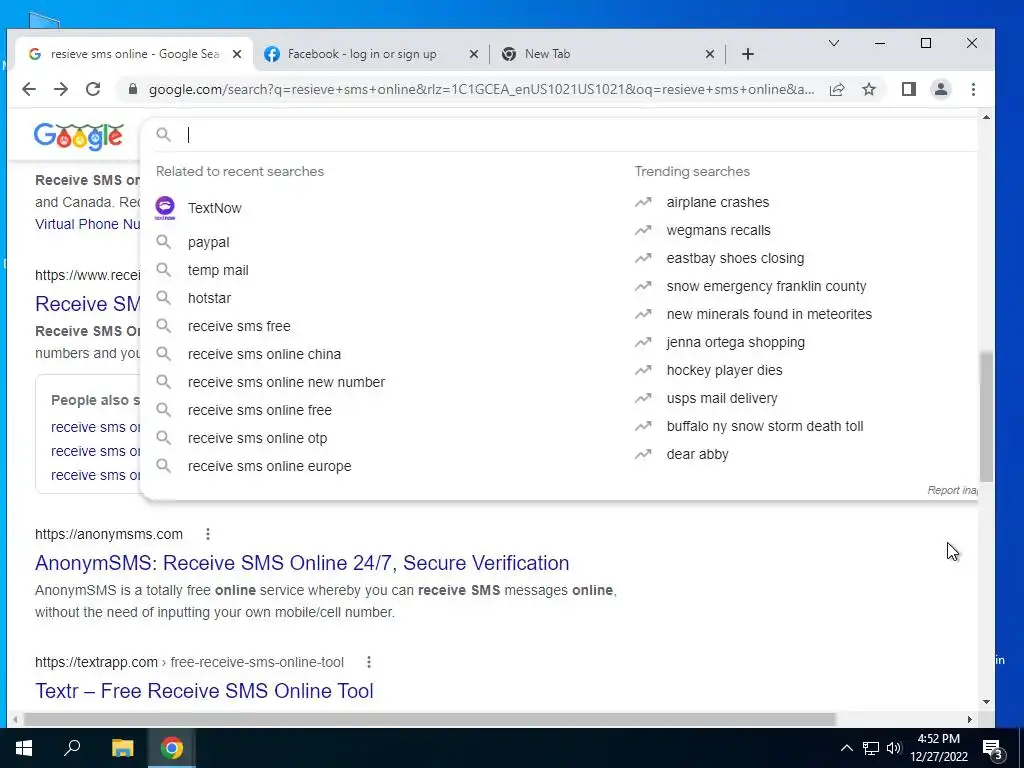Screen dimensions: 1024x768
Task: Bookmark this page with the star icon
Action: [869, 89]
